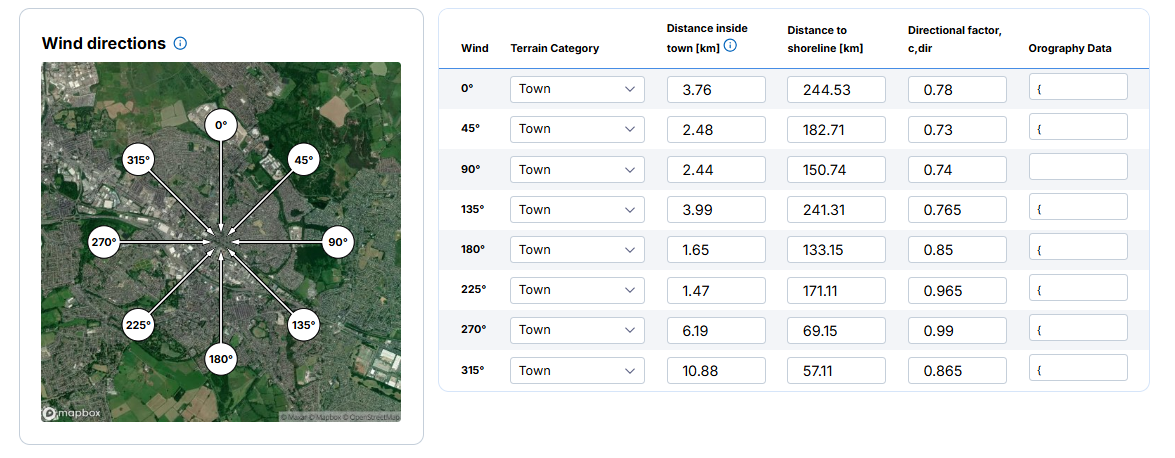Open Terrain Category dropdown for 315° wind
Screen dimensions: 1175x458
[x=577, y=370]
